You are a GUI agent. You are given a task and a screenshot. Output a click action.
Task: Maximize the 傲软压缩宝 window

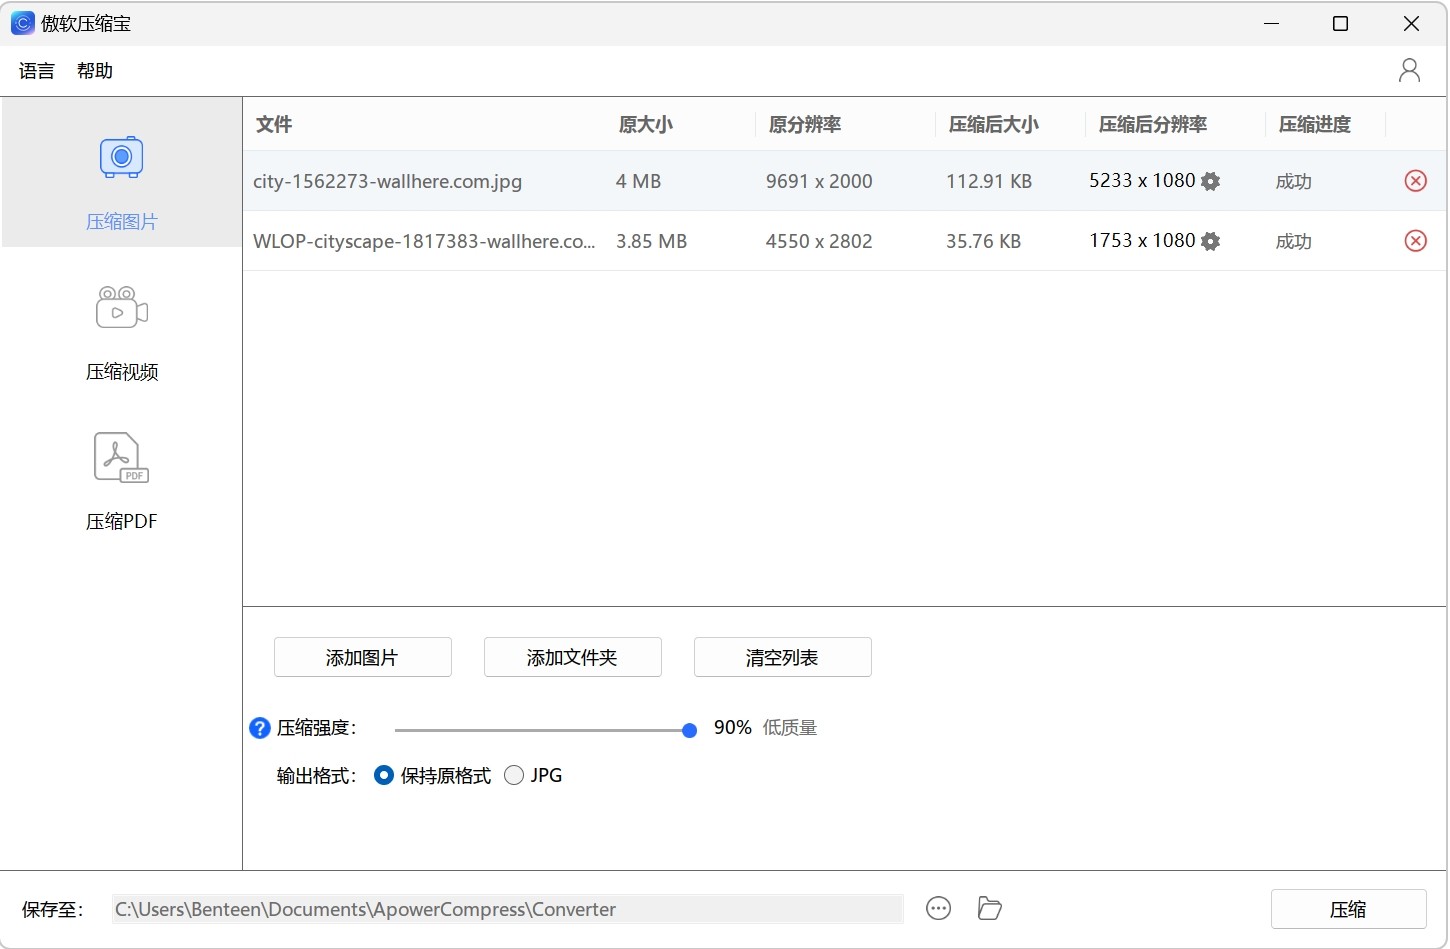[x=1341, y=23]
